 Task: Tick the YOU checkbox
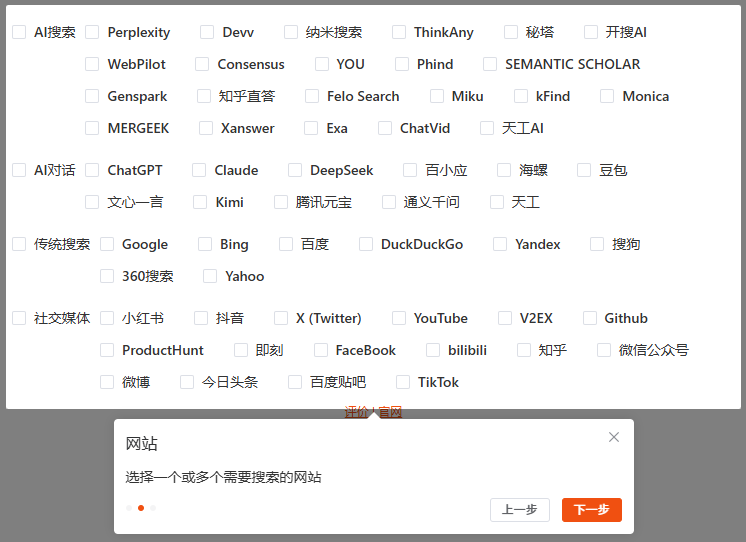[x=322, y=64]
